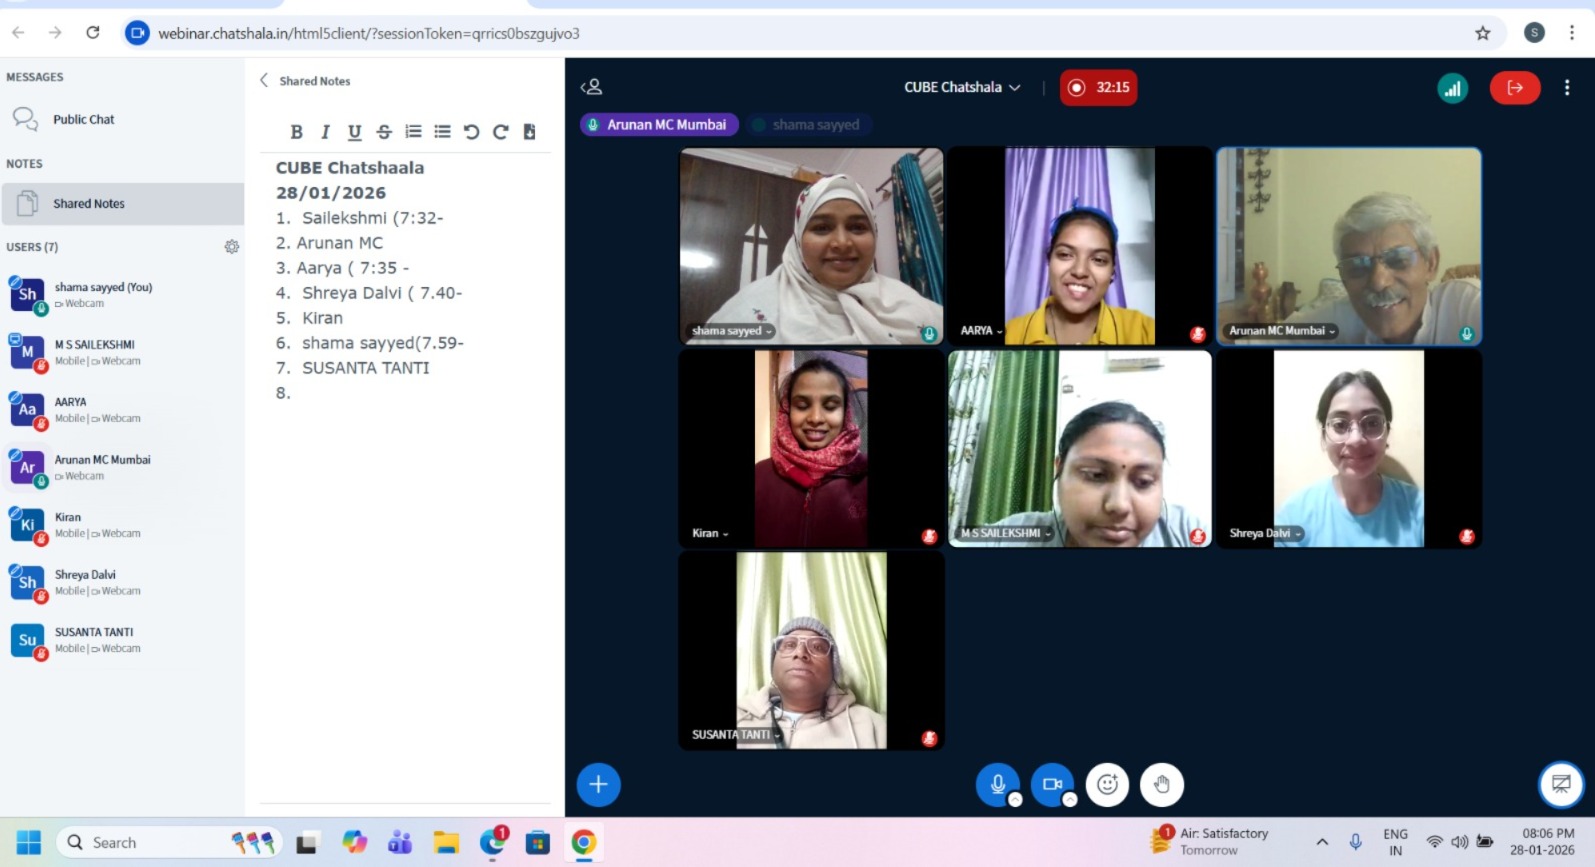
Task: Open audio device options arrow on microphone
Action: [1015, 800]
